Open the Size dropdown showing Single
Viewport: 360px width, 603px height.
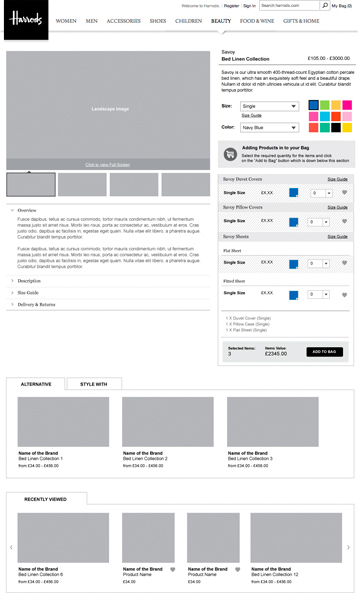269,106
